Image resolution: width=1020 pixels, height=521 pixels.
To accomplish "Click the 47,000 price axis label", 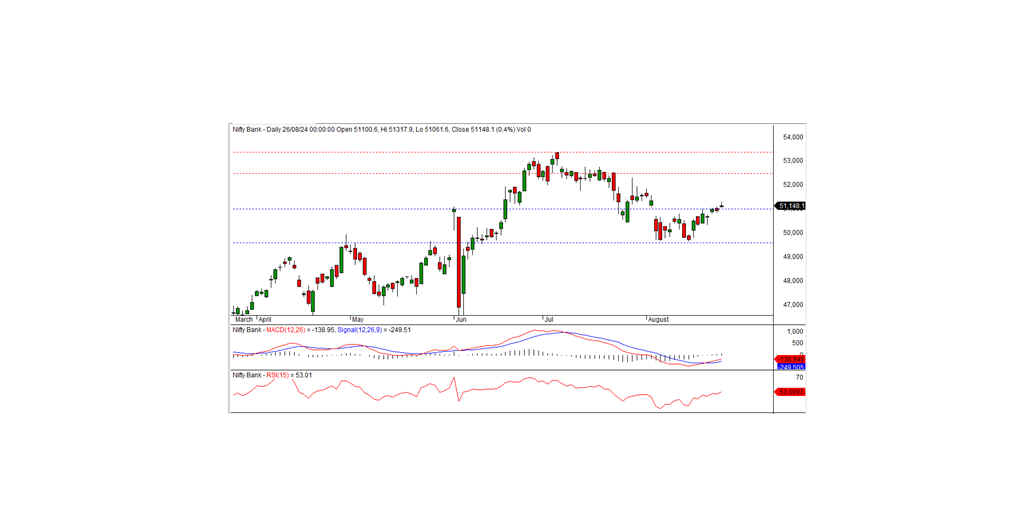I will pyautogui.click(x=793, y=305).
